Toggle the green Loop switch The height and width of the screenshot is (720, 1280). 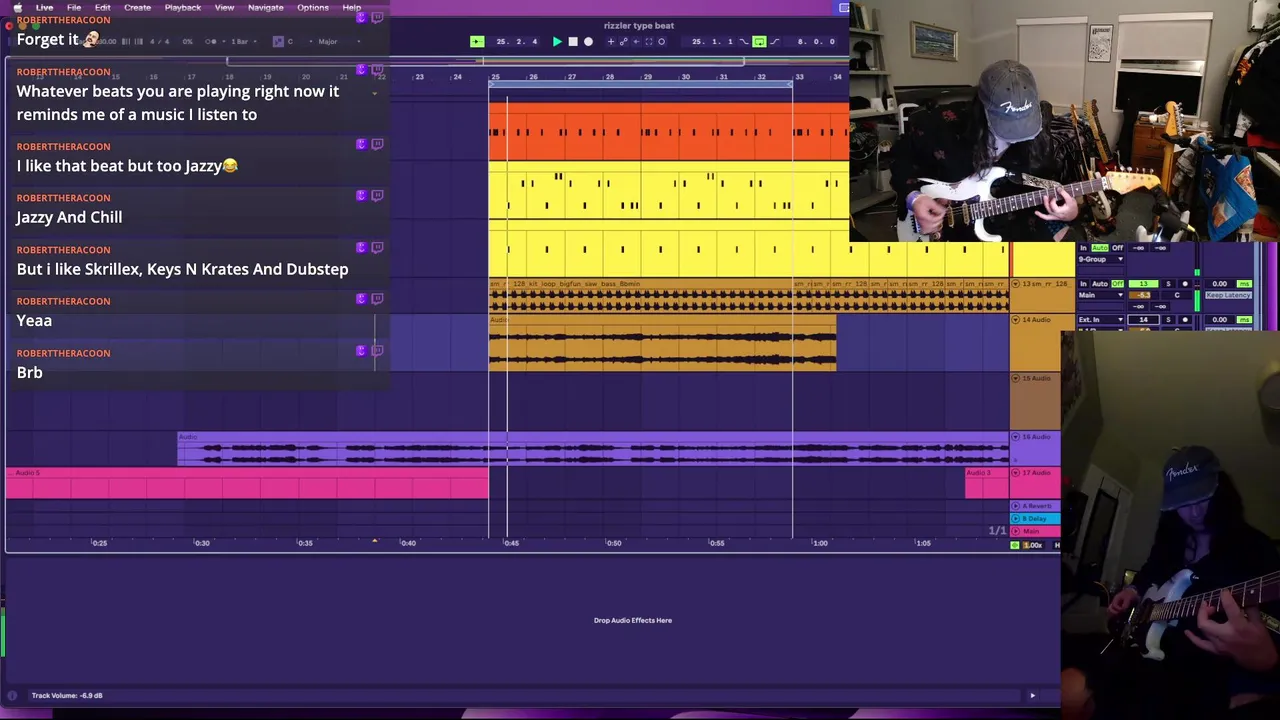[759, 41]
